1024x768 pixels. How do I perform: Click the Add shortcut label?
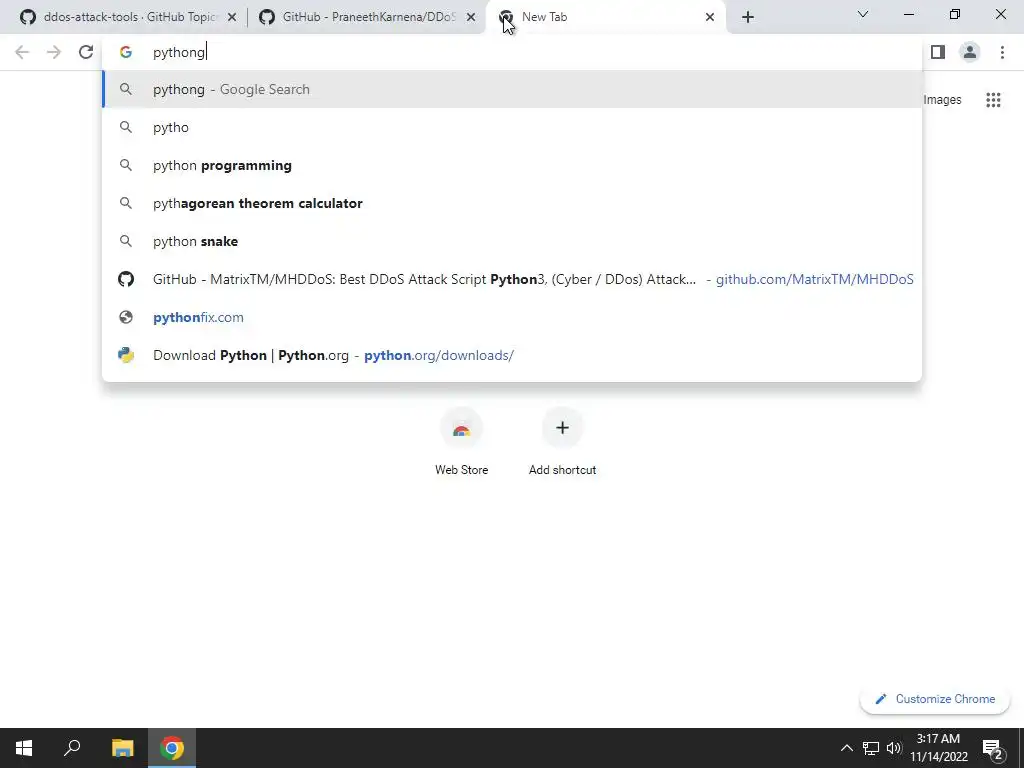pyautogui.click(x=562, y=470)
